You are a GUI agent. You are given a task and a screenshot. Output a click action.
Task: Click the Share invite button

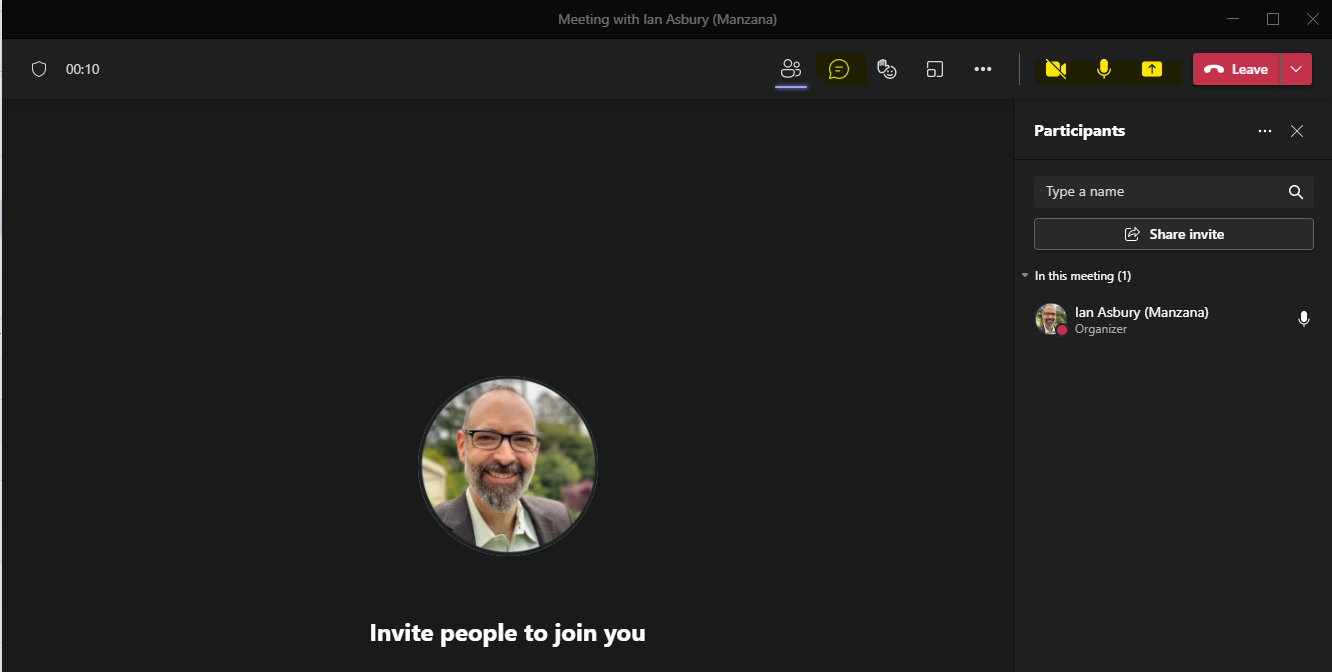(x=1173, y=234)
